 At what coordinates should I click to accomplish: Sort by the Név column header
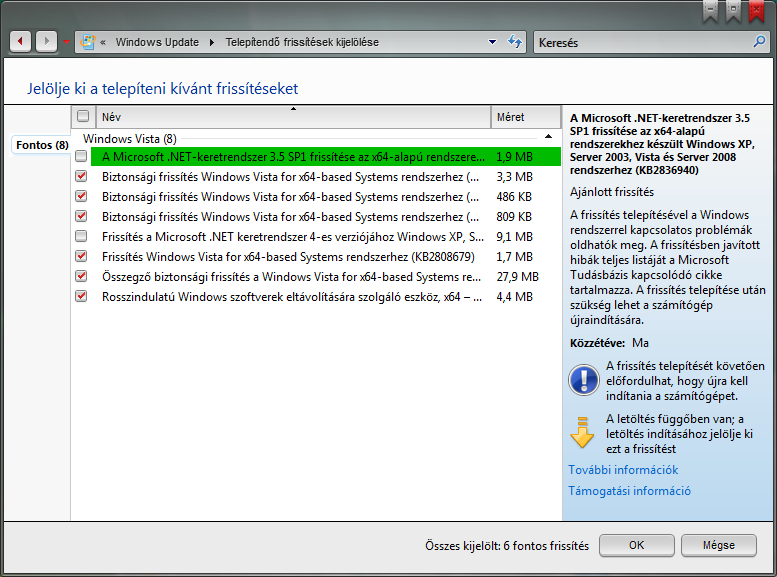coord(293,117)
